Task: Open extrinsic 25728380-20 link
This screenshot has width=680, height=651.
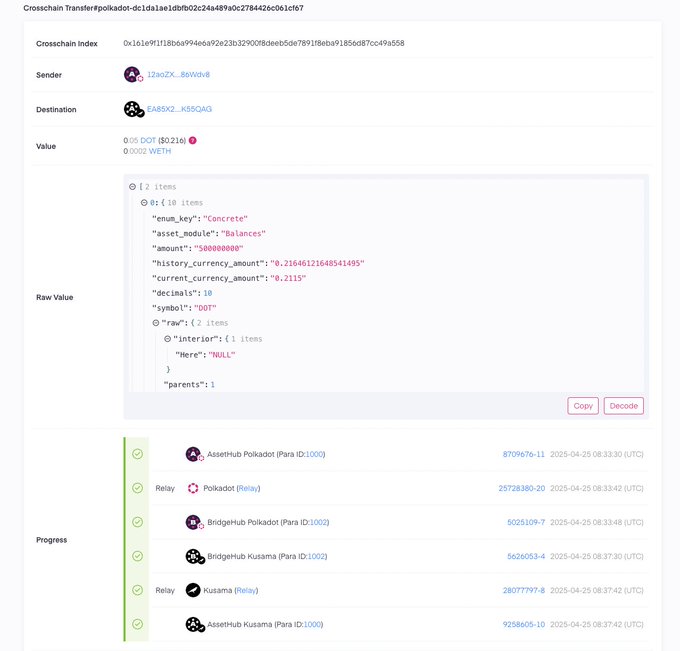Action: 523,488
